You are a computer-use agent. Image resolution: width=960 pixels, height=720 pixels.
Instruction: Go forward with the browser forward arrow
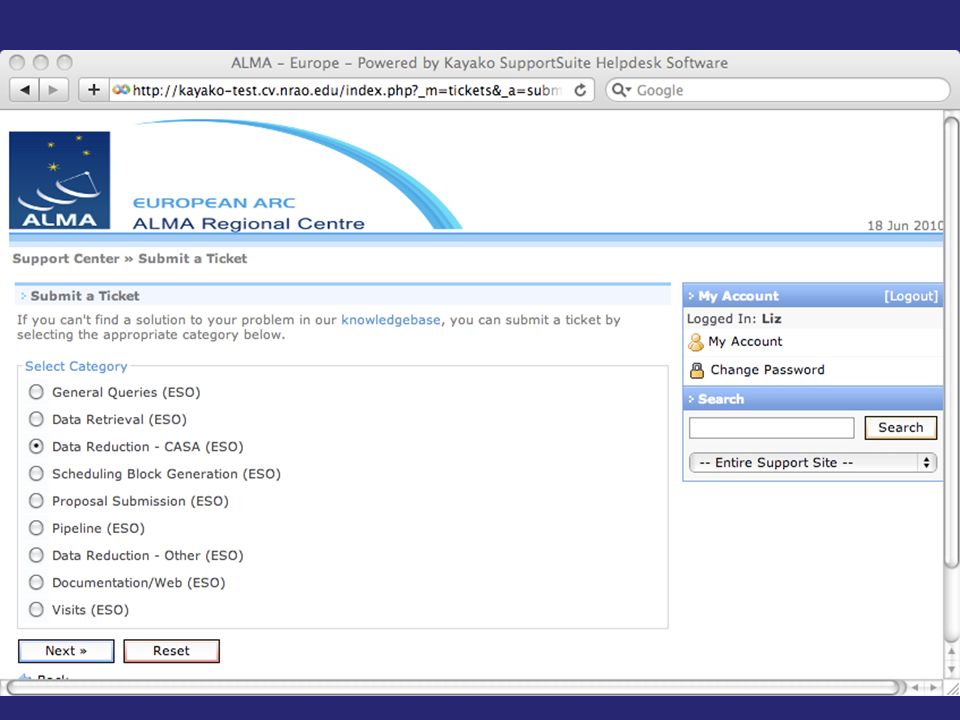pos(54,90)
